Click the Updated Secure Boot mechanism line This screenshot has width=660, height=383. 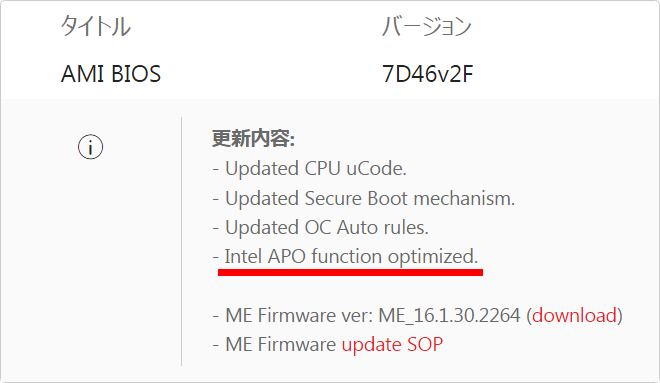(364, 198)
